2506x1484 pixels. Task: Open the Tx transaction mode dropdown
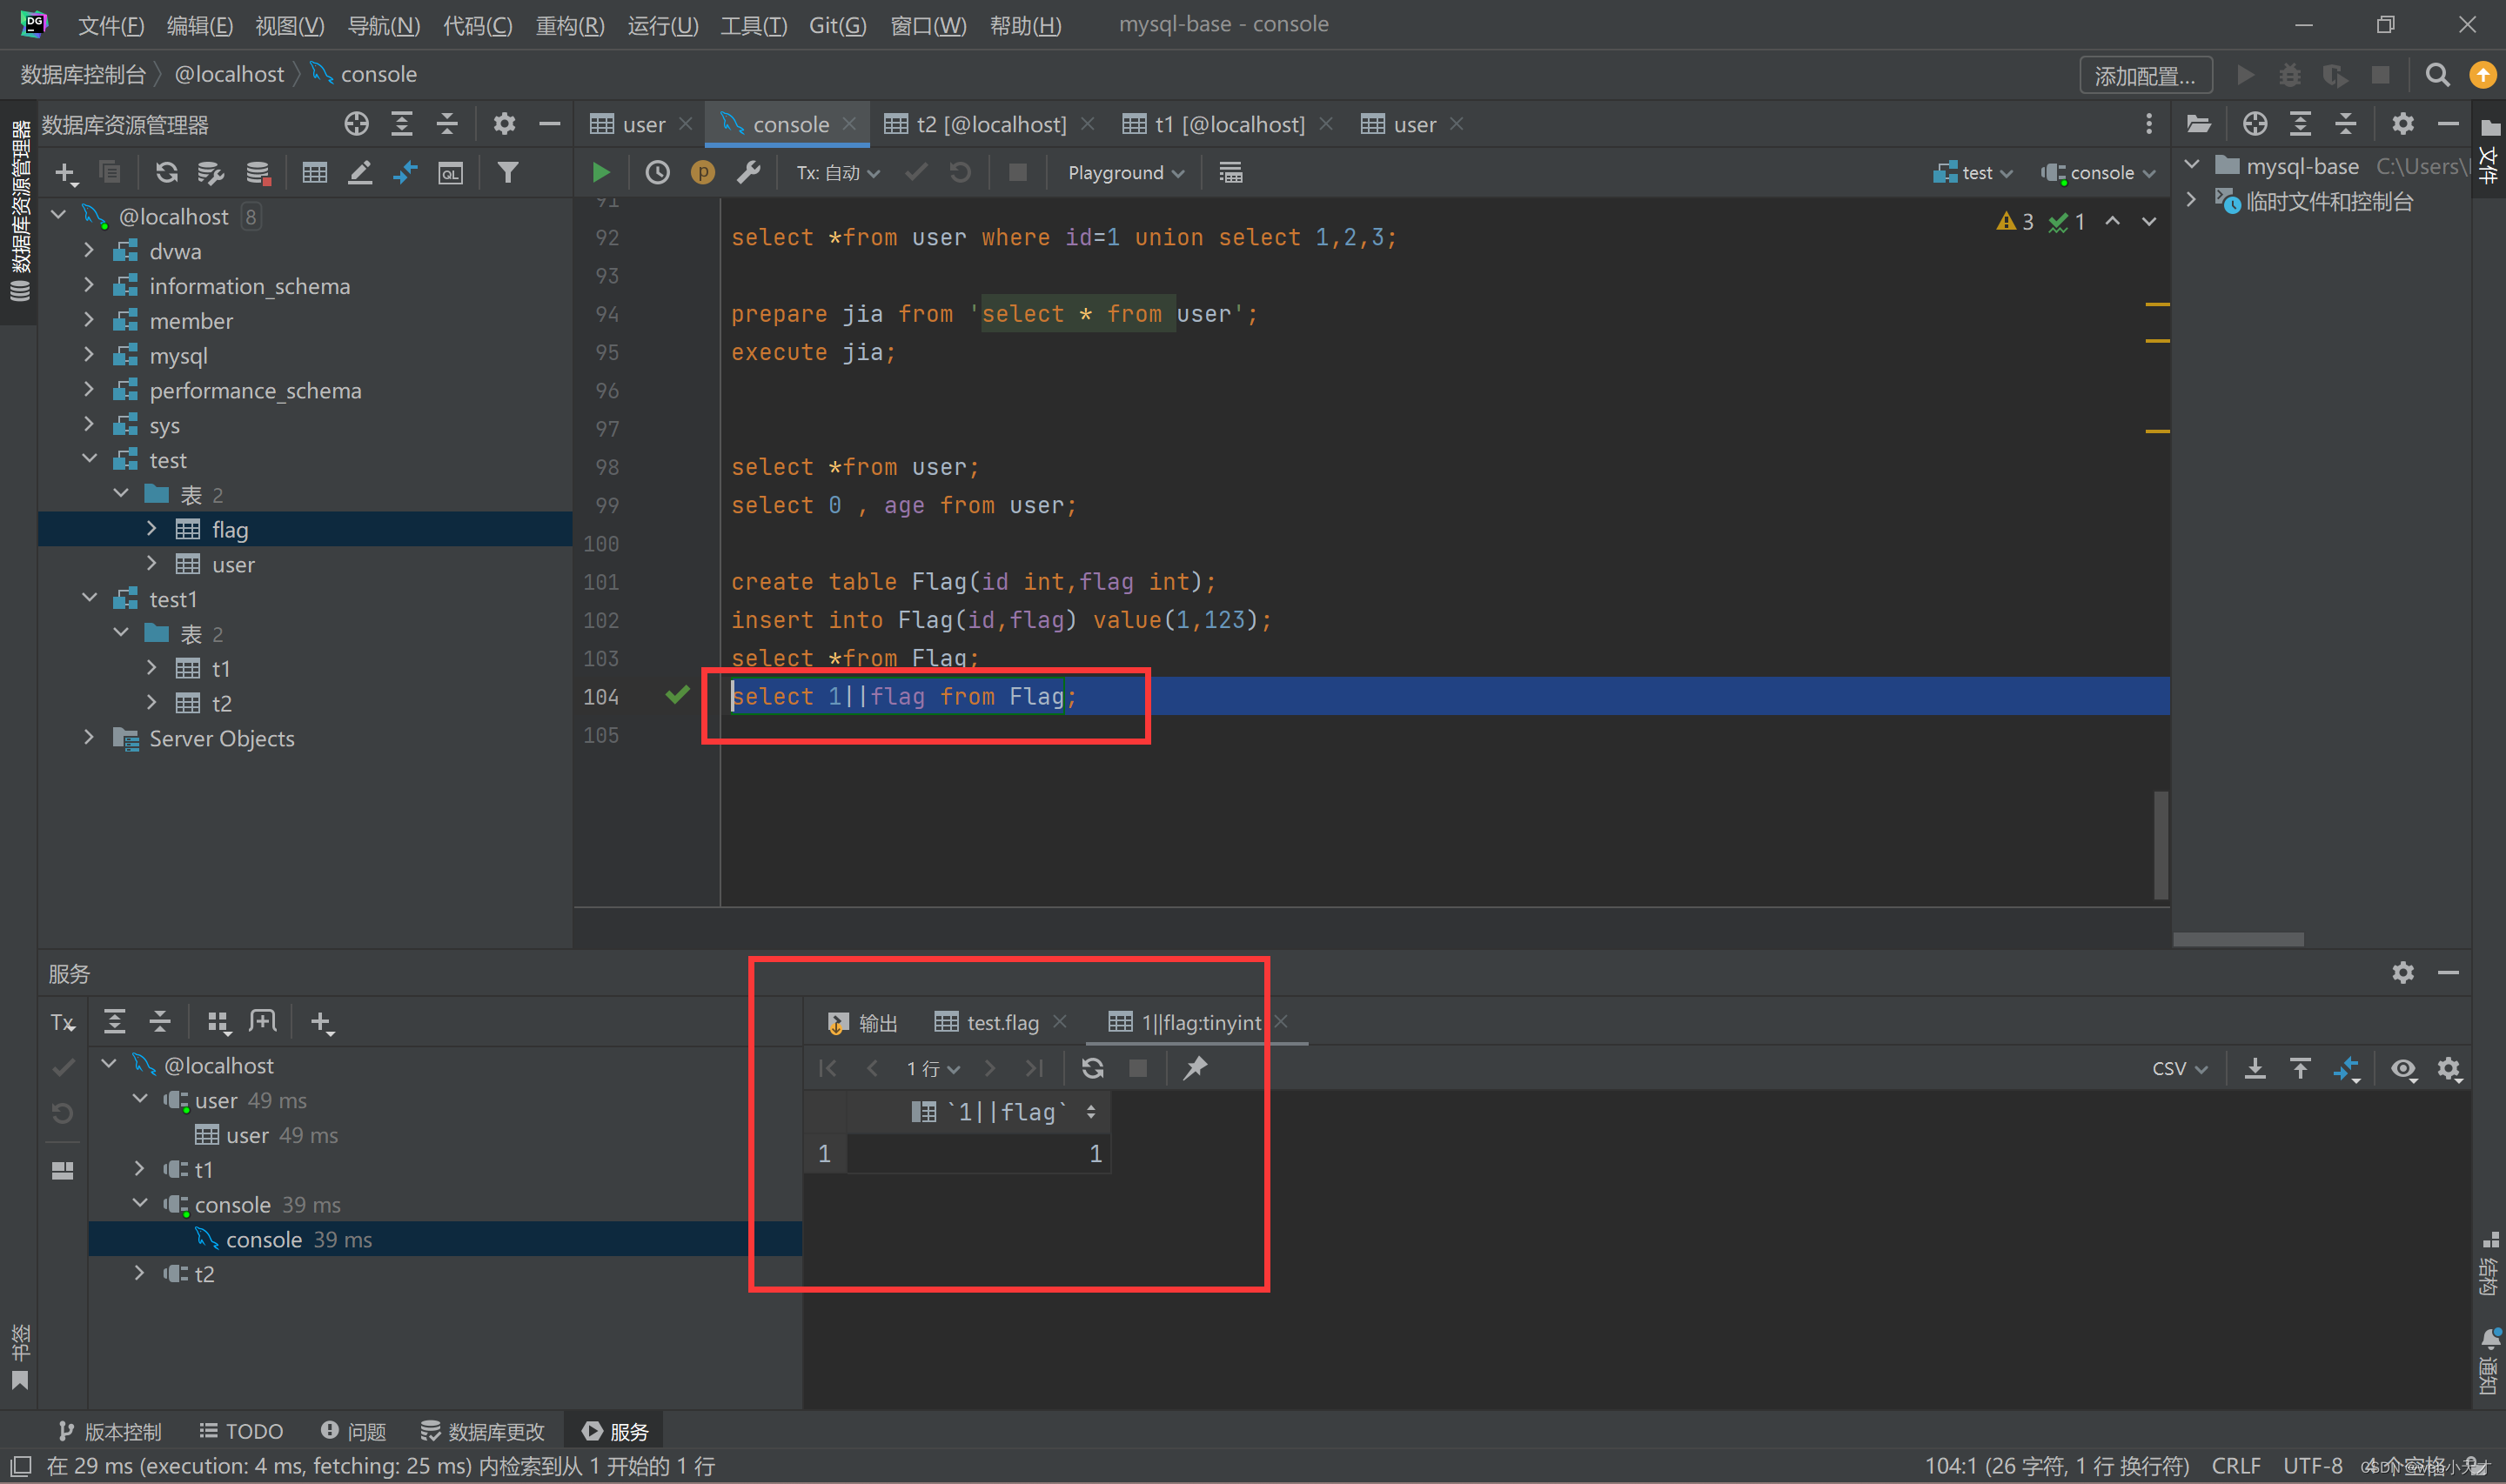point(837,173)
